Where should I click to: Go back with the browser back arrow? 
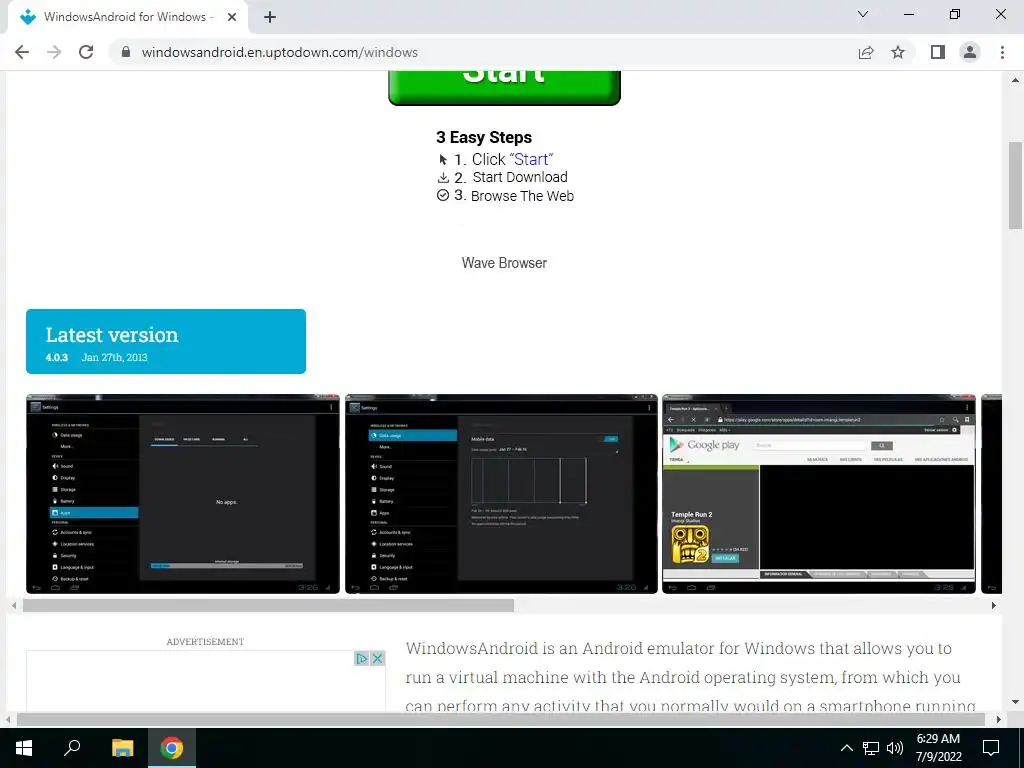[x=22, y=52]
